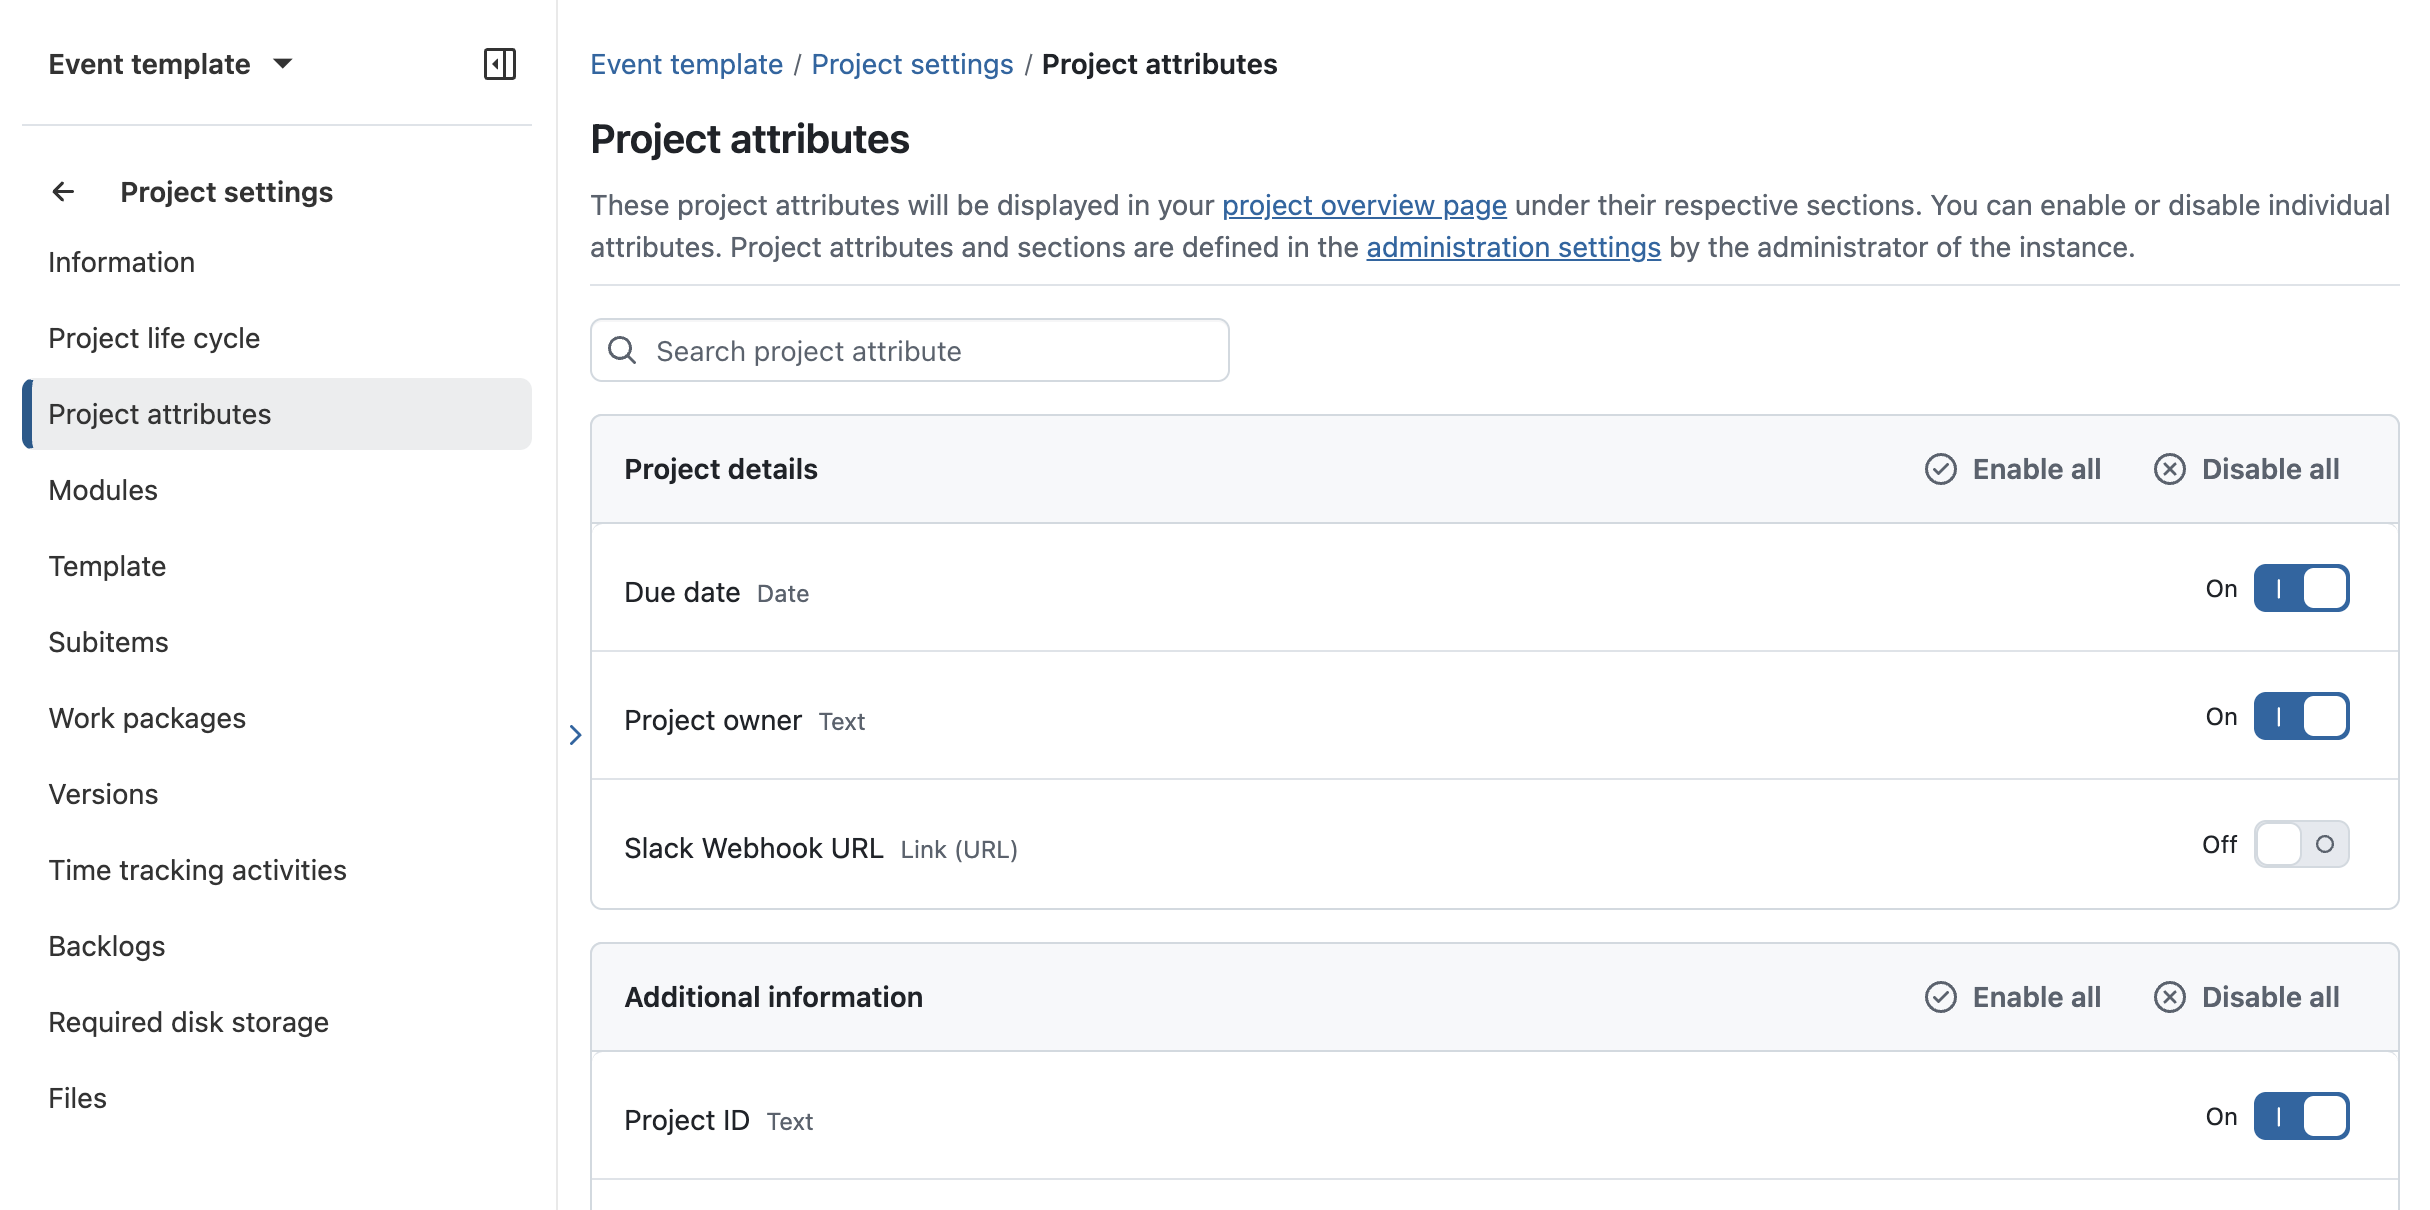Collapse the sidebar using the panel icon
The height and width of the screenshot is (1210, 2430).
(x=501, y=64)
